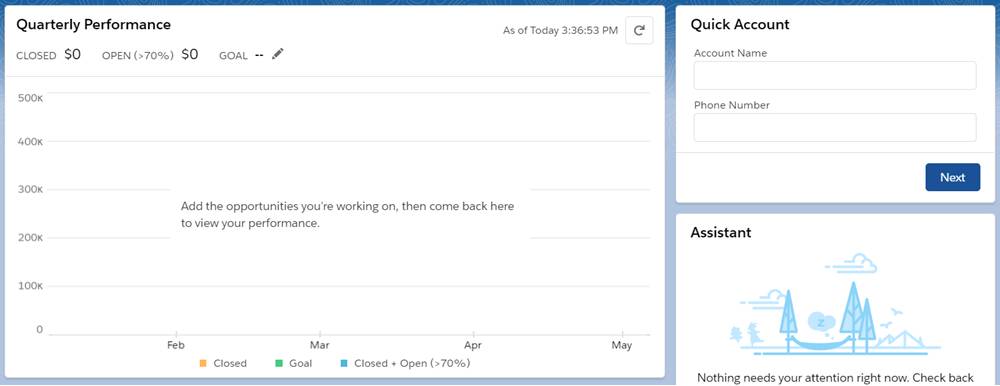Click the 'As of Today 3:36:53 PM' timestamp

pyautogui.click(x=561, y=30)
